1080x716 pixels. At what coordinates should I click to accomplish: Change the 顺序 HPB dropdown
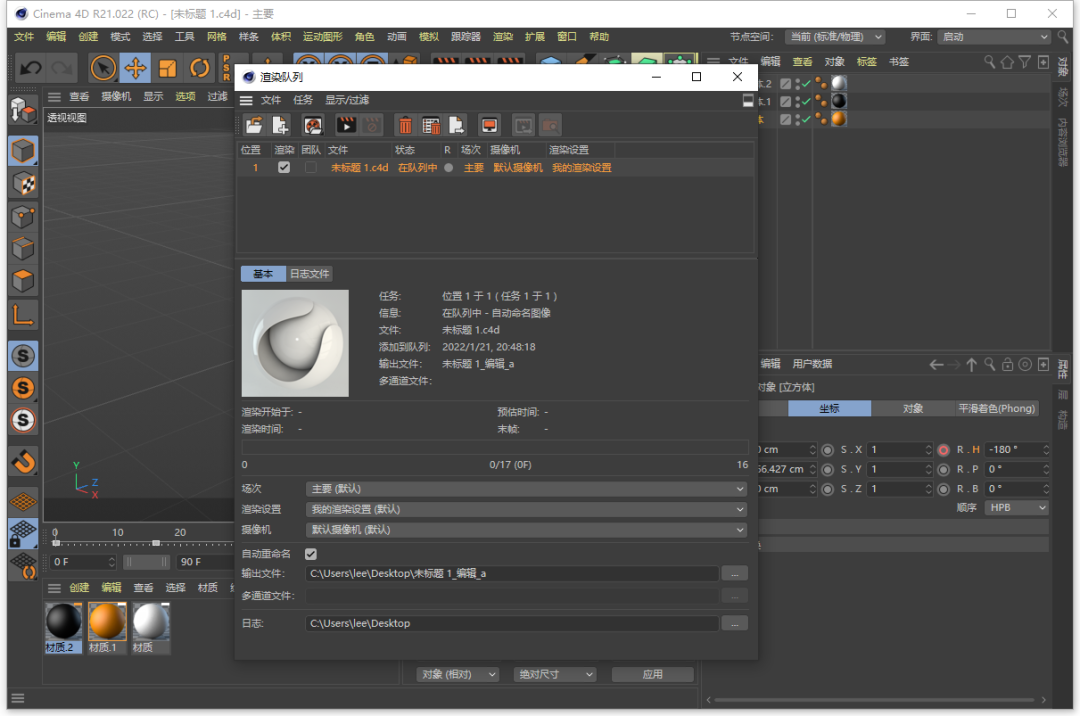[x=1016, y=507]
